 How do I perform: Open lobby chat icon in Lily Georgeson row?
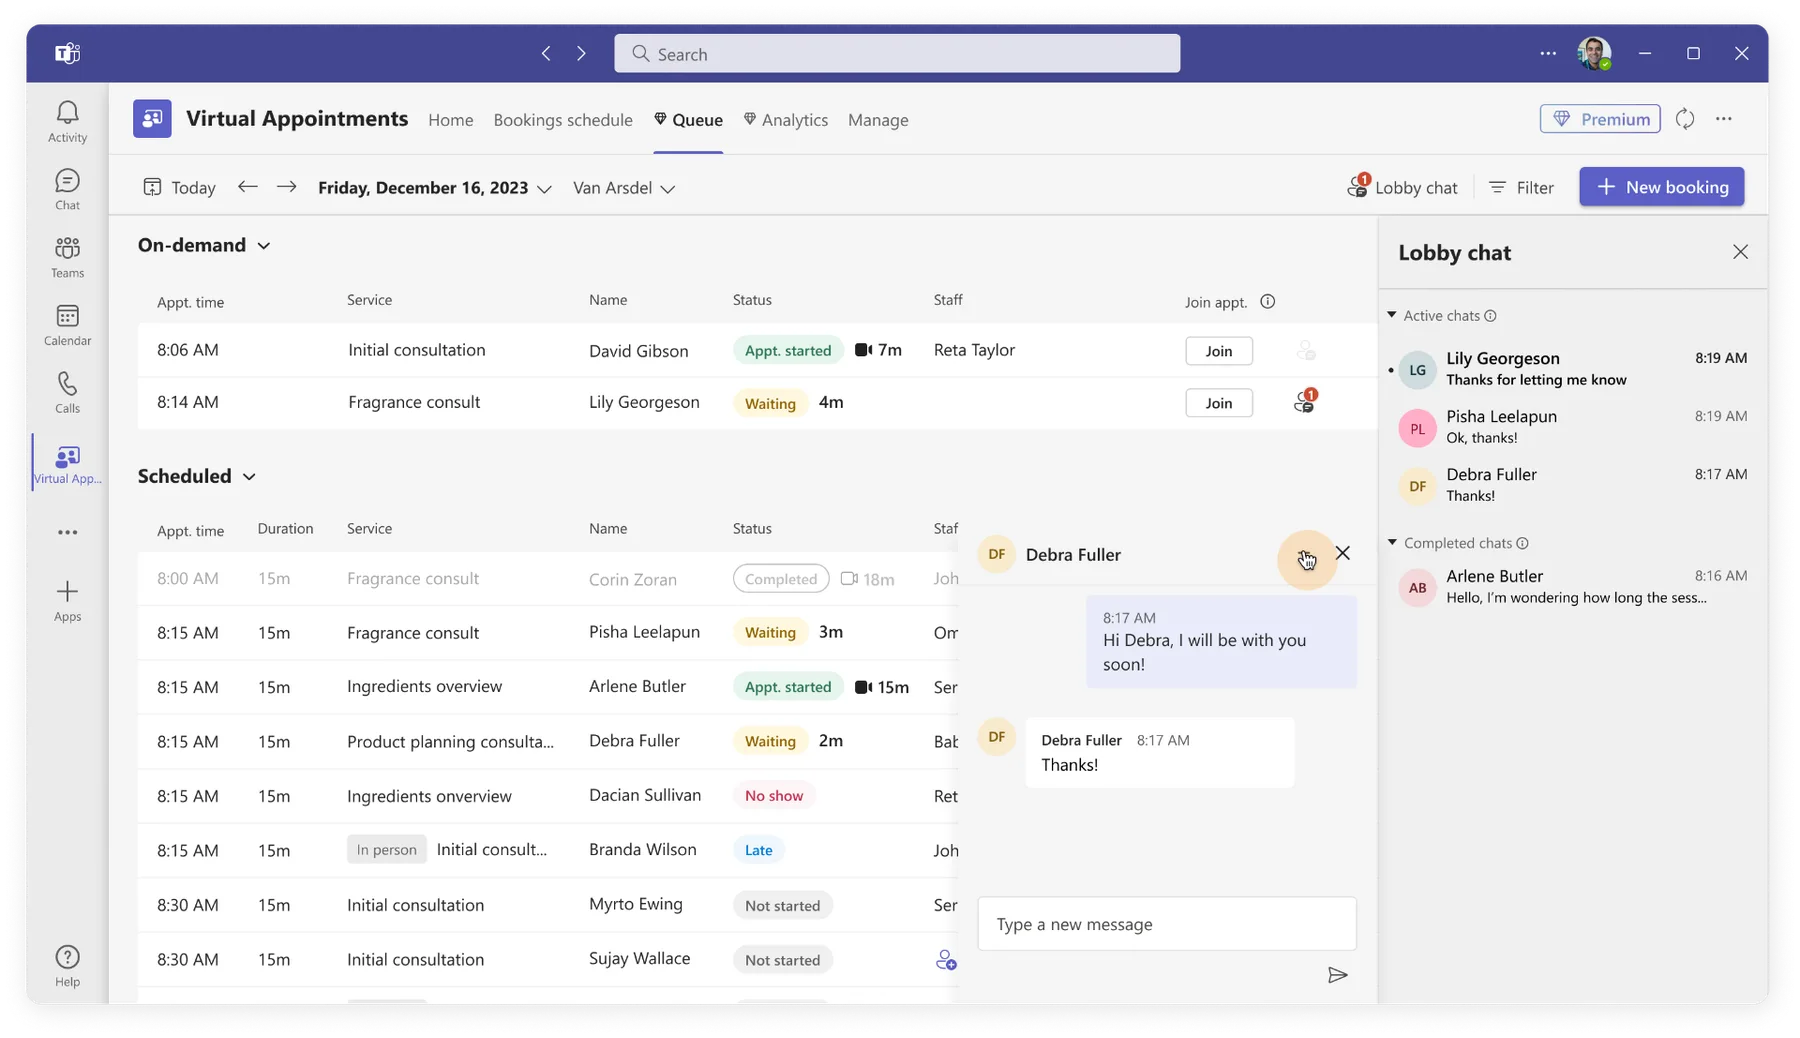(1304, 402)
